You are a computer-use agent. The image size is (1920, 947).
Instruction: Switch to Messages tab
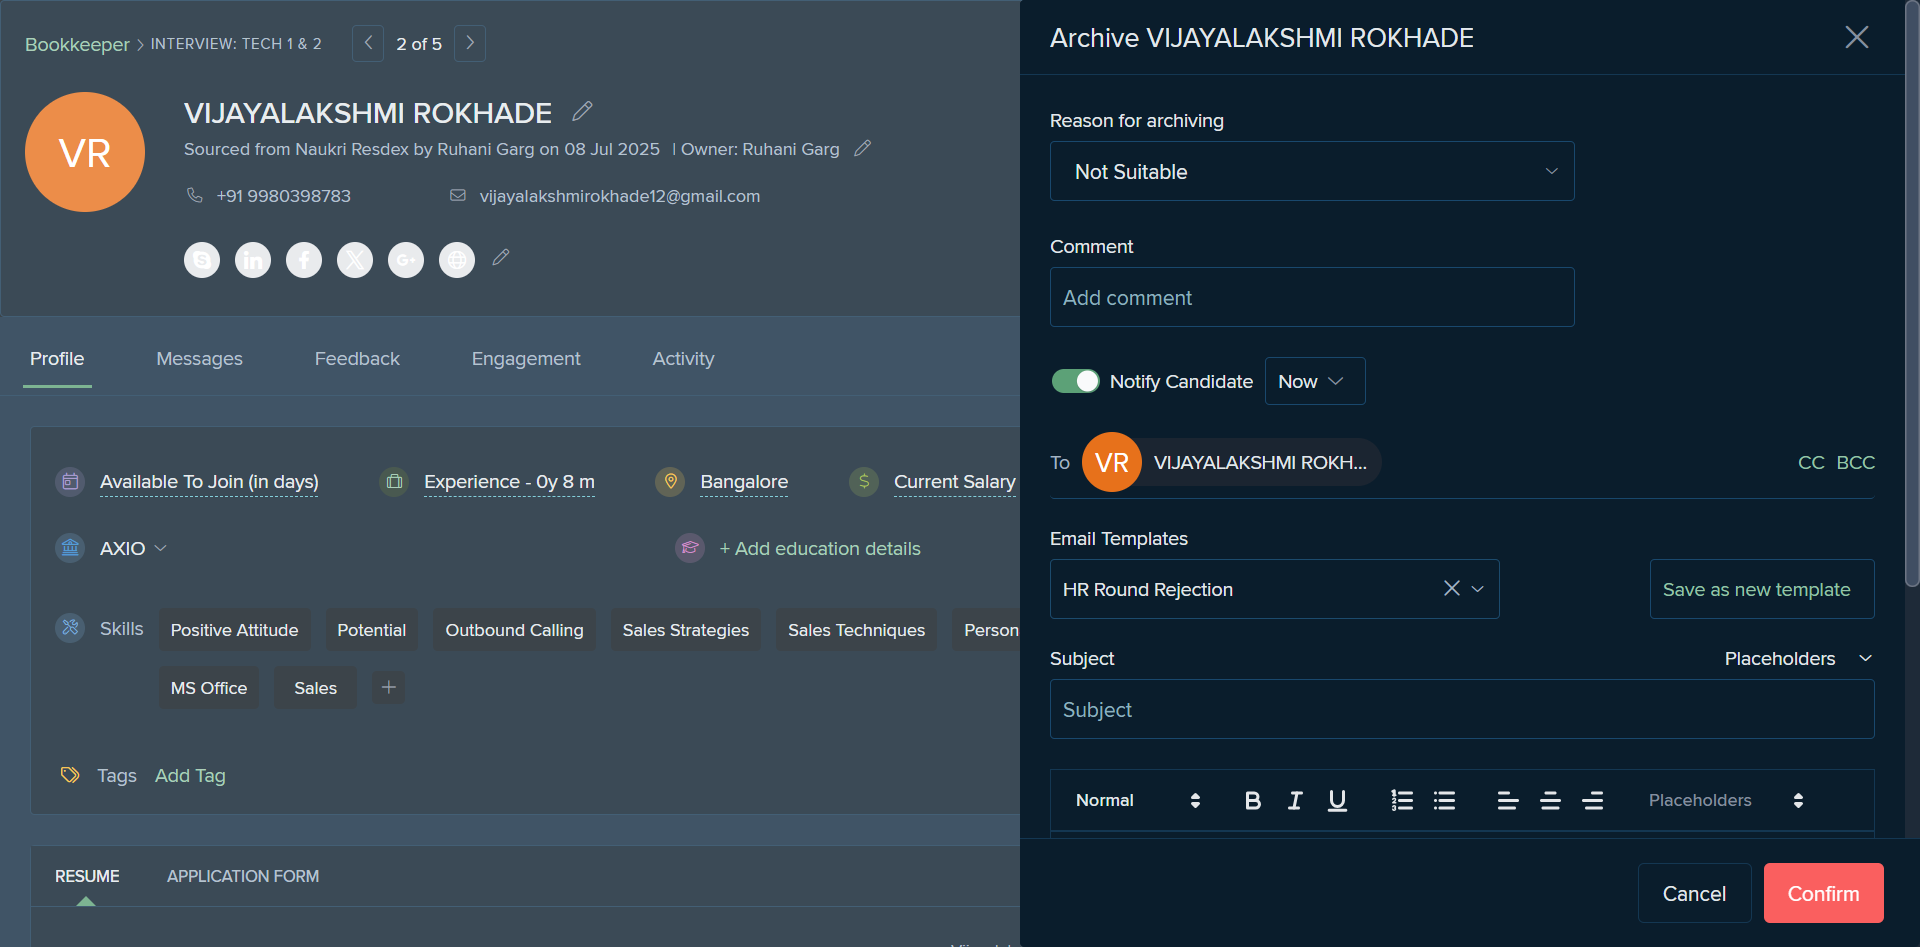[x=200, y=358]
